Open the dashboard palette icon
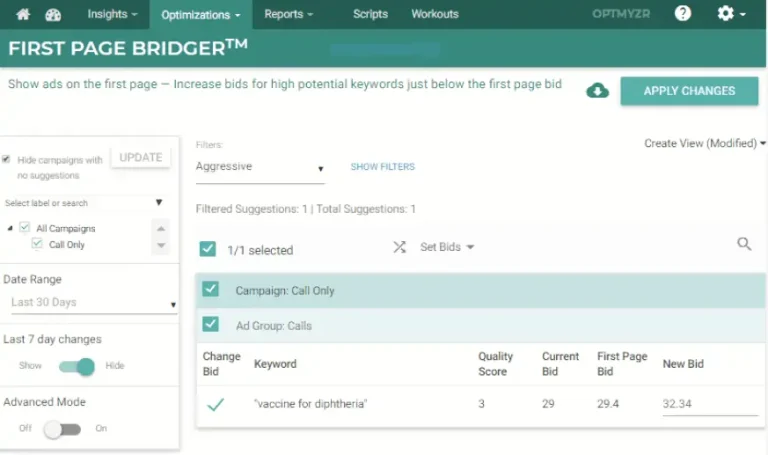768x455 pixels. [53, 15]
